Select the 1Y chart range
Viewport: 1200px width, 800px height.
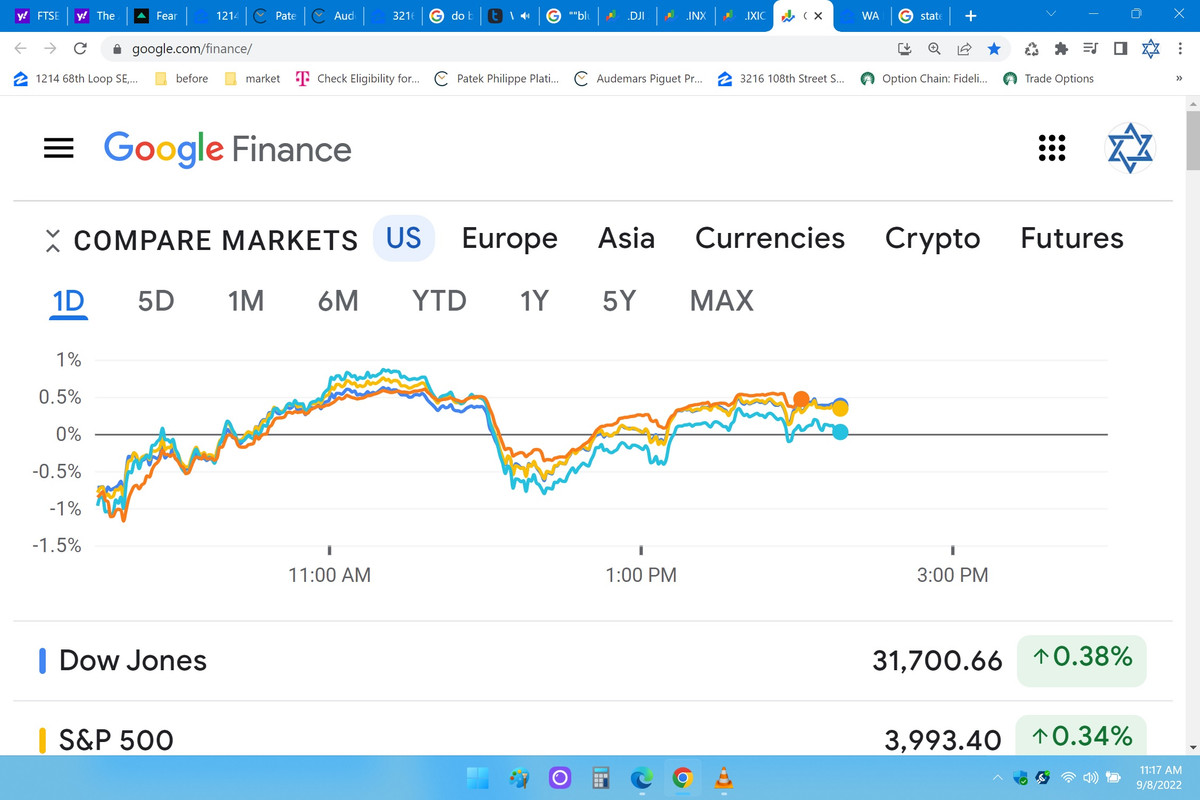[x=534, y=300]
